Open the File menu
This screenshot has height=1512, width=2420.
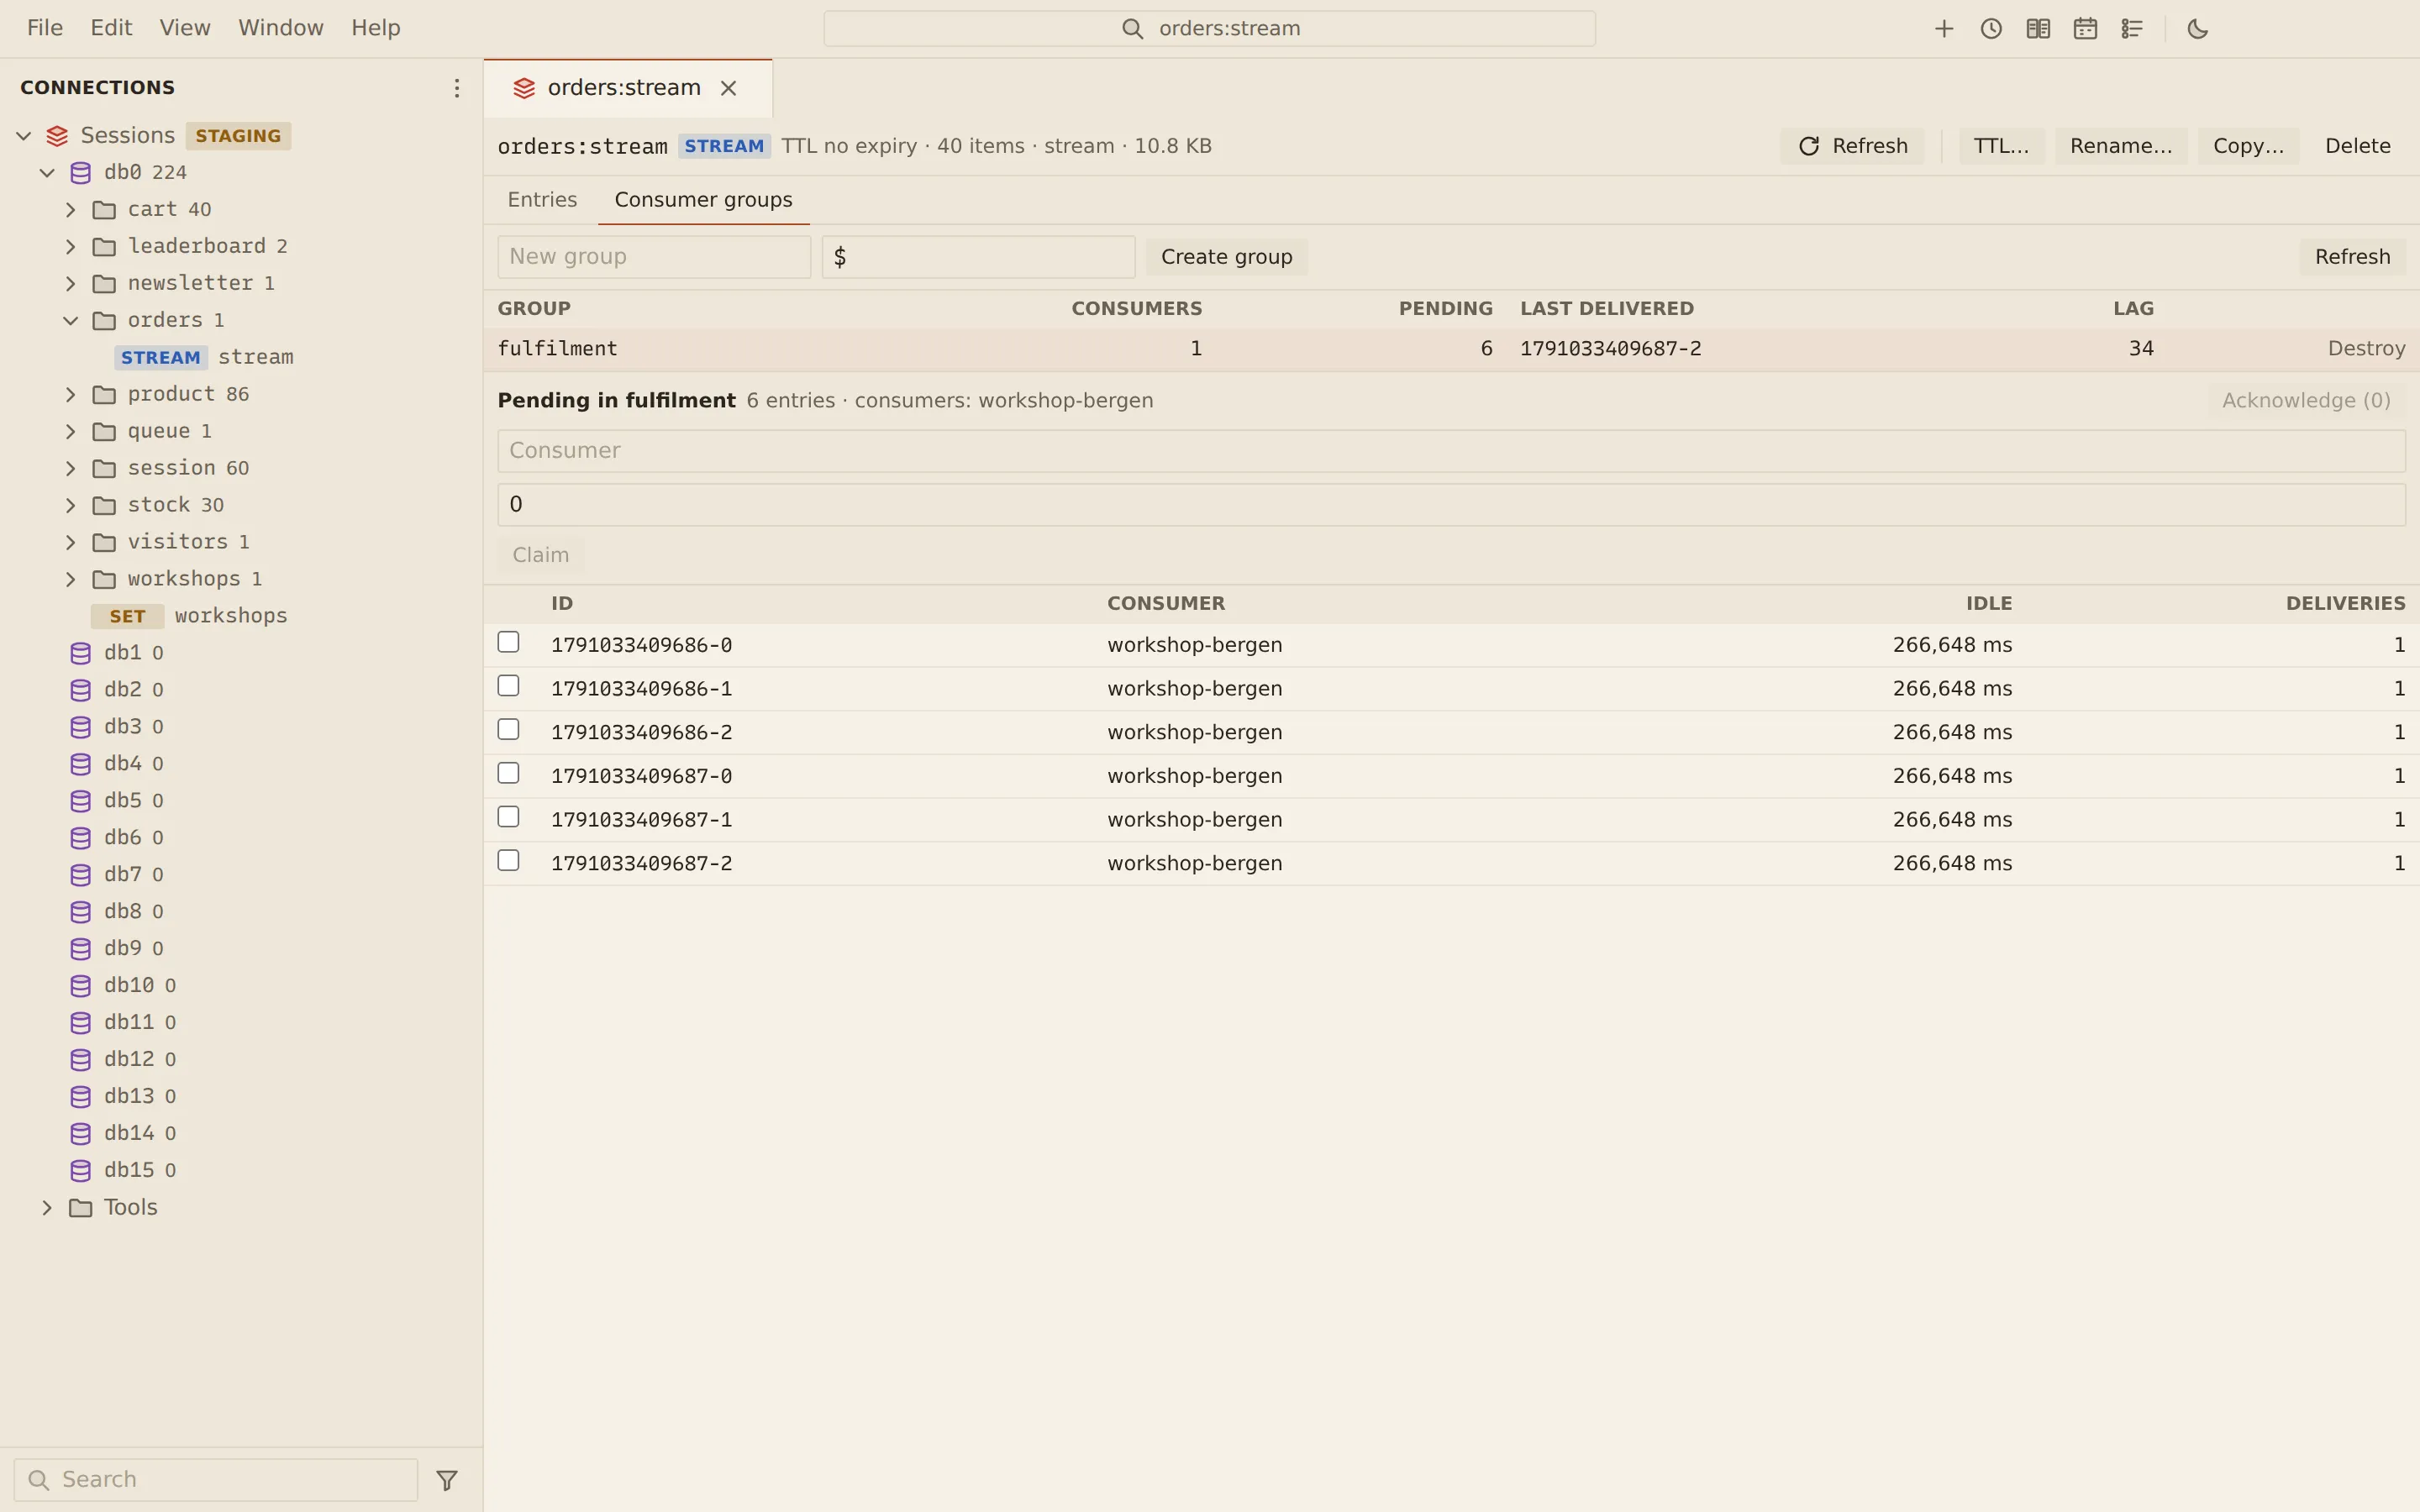tap(45, 28)
